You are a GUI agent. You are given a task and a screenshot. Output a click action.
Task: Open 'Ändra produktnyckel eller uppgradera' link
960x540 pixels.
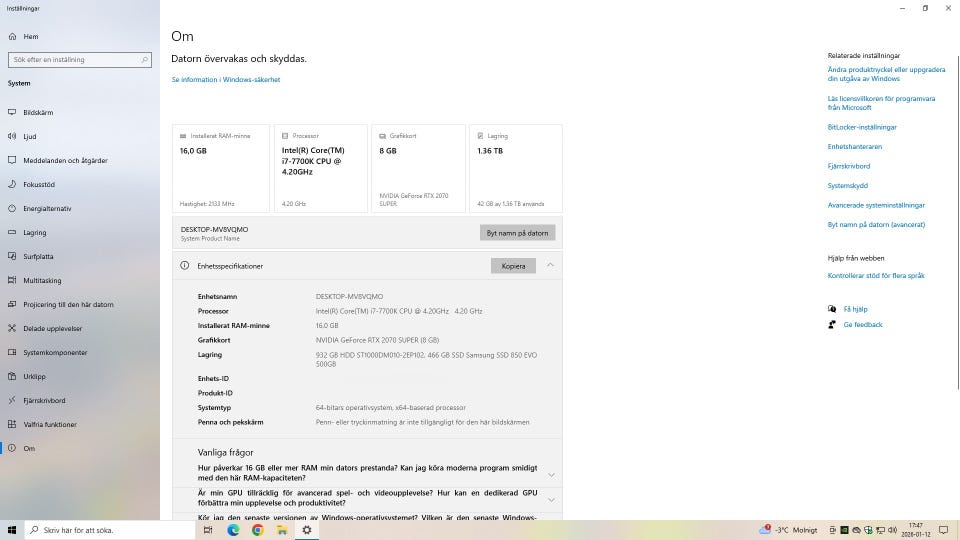tap(886, 74)
